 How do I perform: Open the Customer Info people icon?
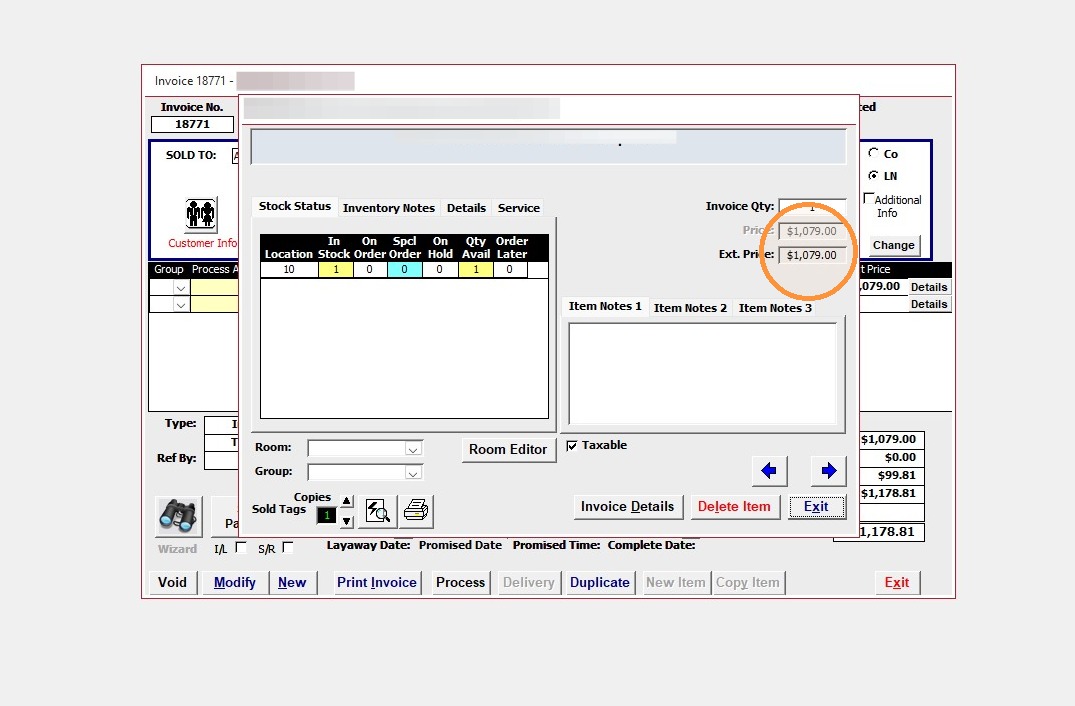[201, 215]
